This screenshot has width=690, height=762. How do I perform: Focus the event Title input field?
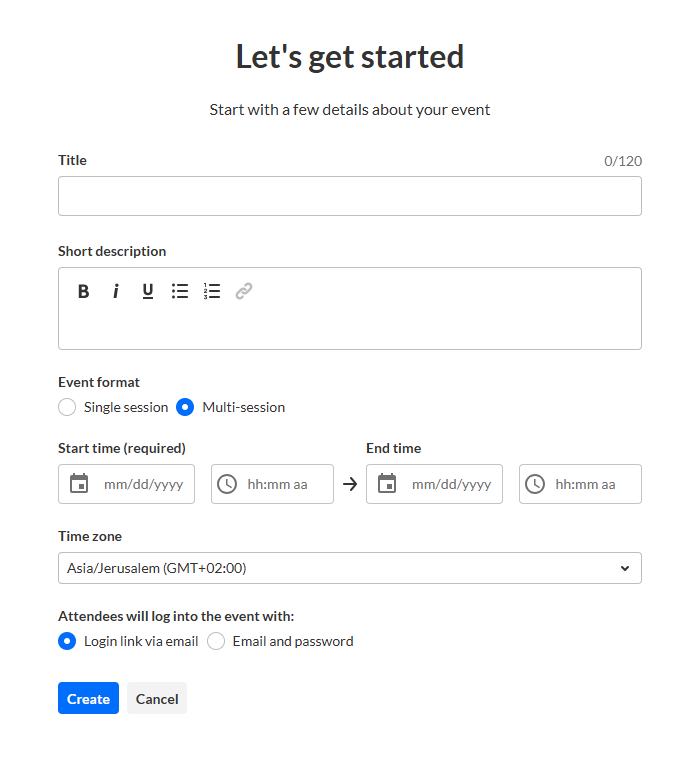349,196
